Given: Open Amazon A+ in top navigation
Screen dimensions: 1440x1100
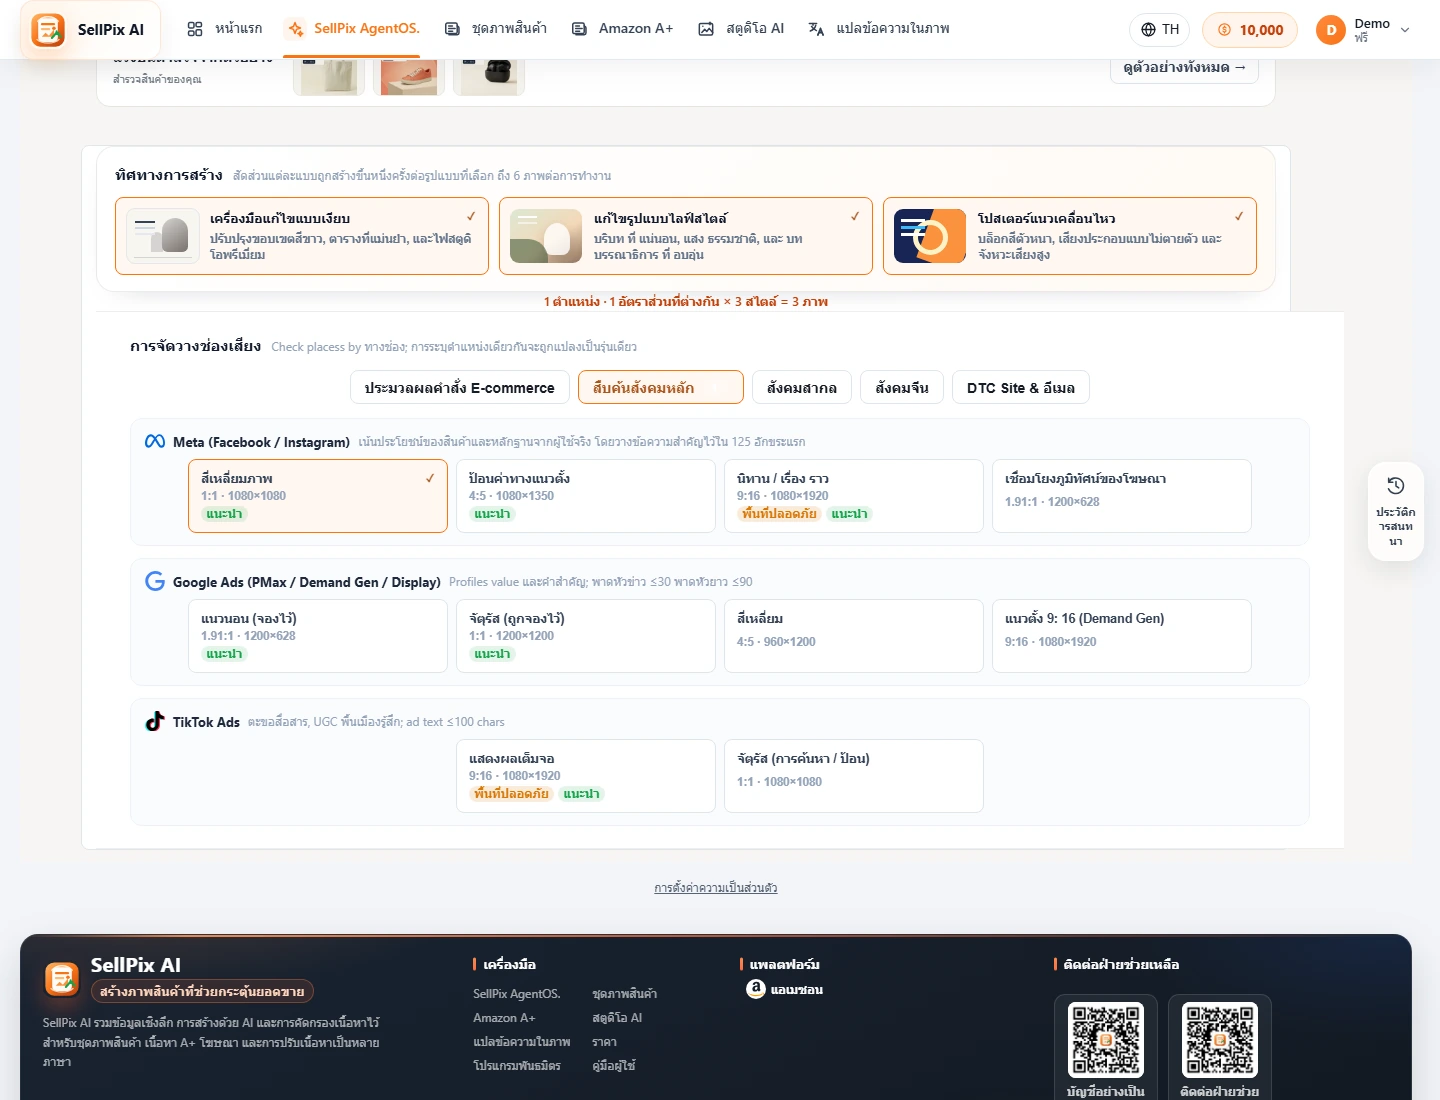Looking at the screenshot, I should coord(622,29).
